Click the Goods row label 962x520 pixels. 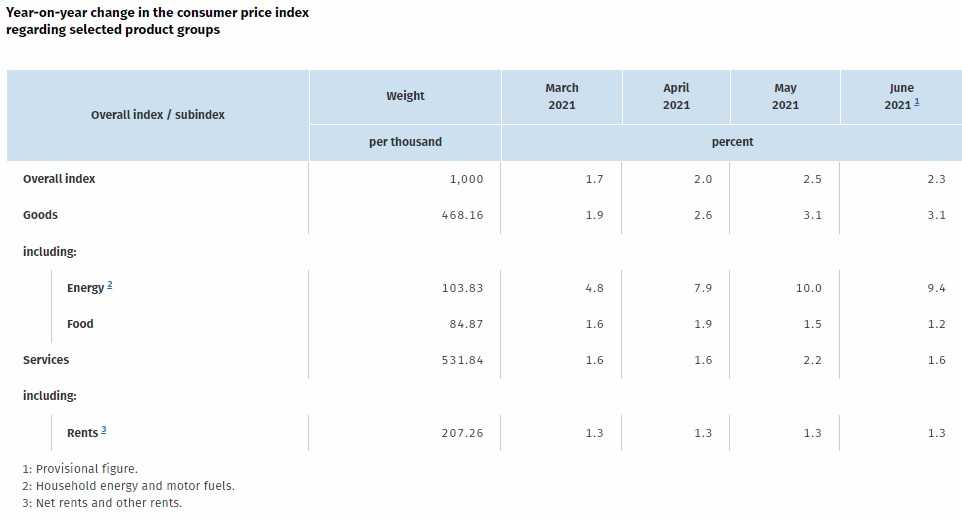(x=40, y=215)
